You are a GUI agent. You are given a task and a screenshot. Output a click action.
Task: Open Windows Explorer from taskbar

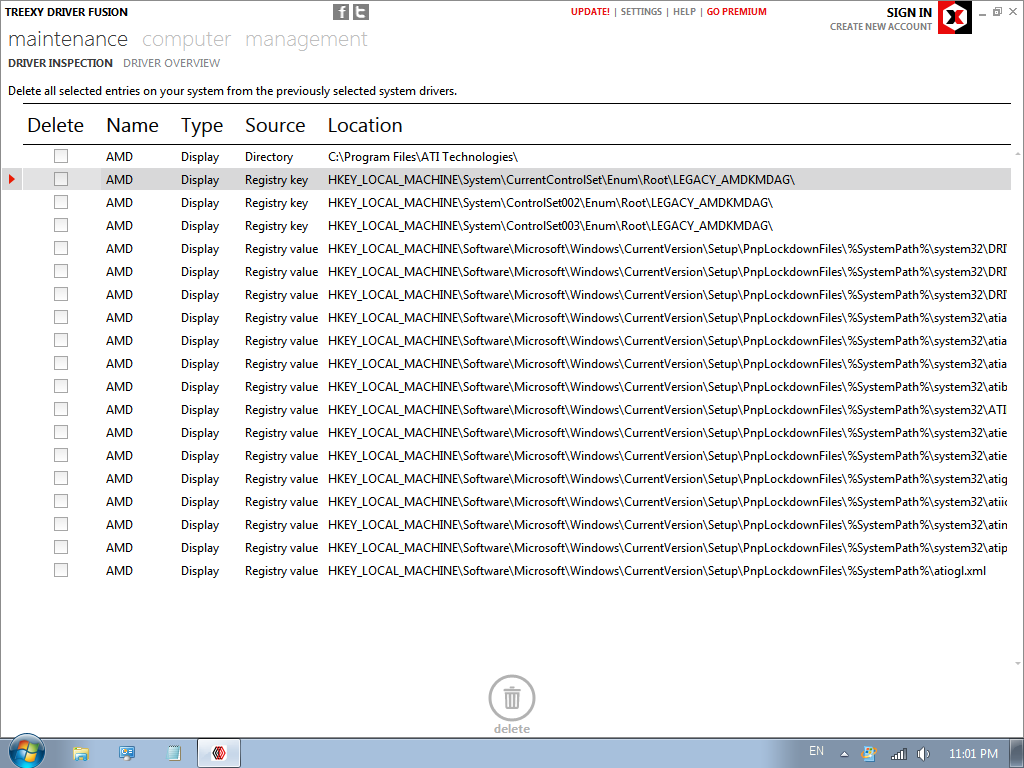point(80,754)
